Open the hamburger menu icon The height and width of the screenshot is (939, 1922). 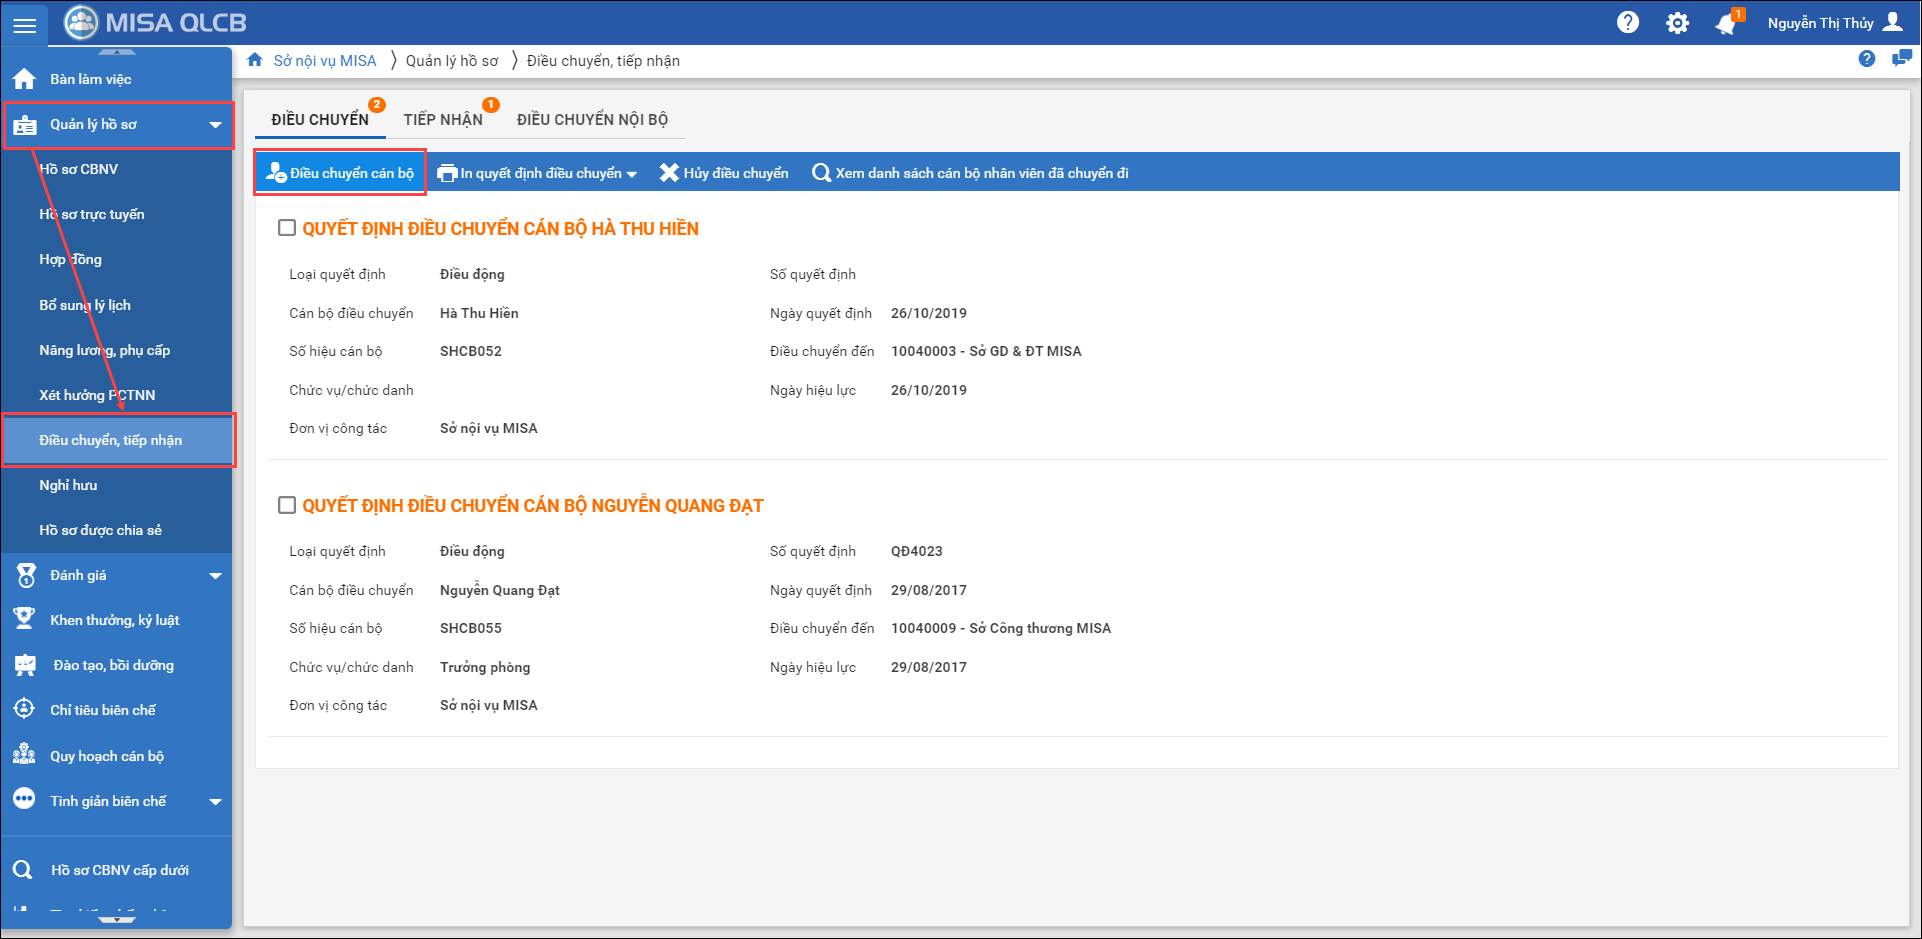pos(24,25)
